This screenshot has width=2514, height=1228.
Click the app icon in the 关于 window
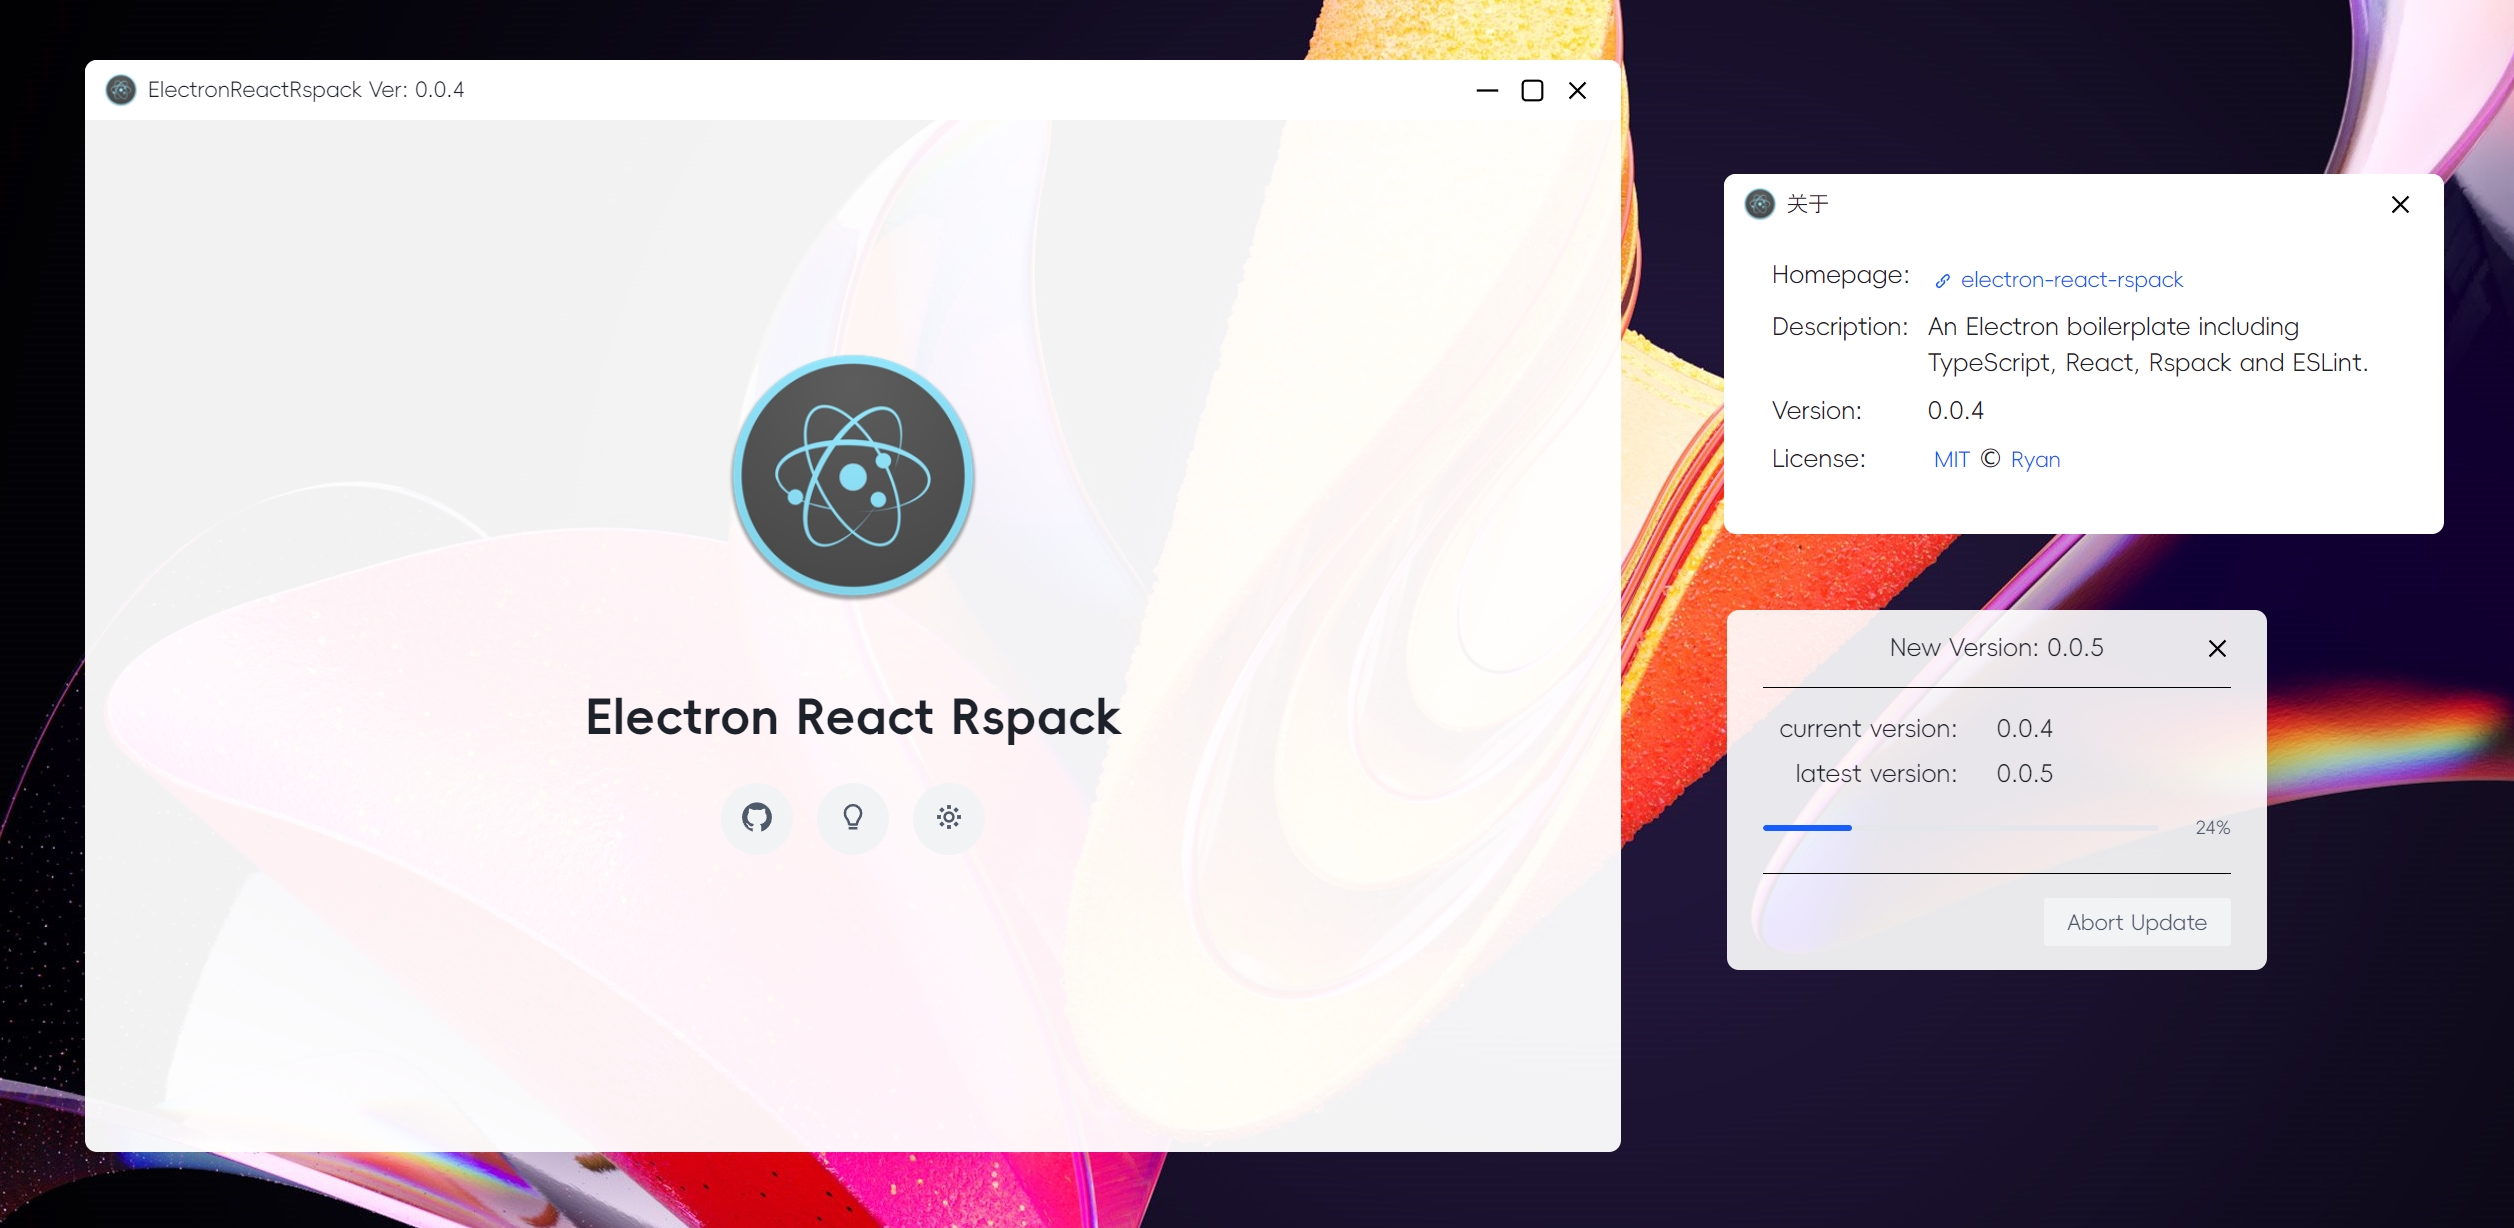(1760, 204)
